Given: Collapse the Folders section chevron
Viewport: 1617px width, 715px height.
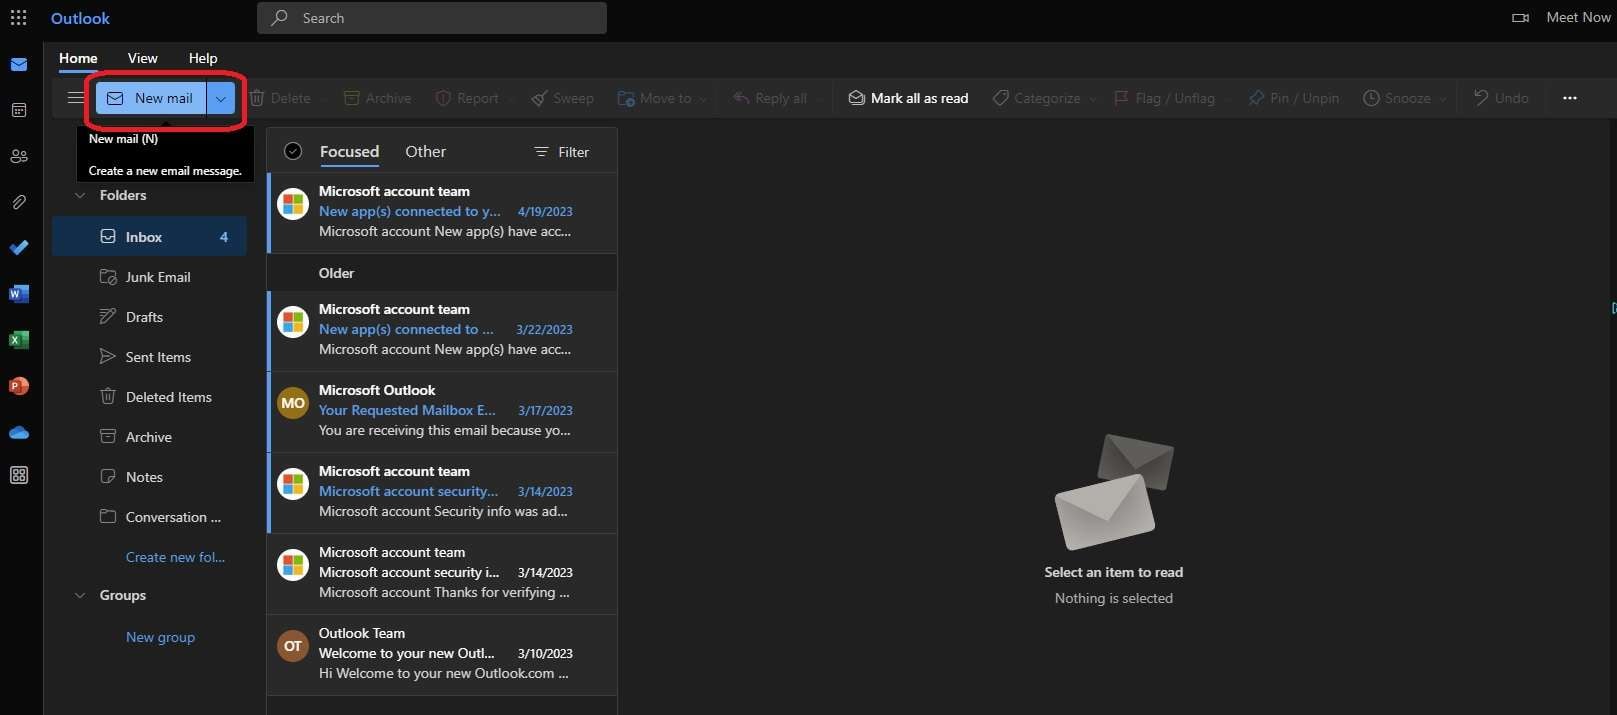Looking at the screenshot, I should [80, 195].
